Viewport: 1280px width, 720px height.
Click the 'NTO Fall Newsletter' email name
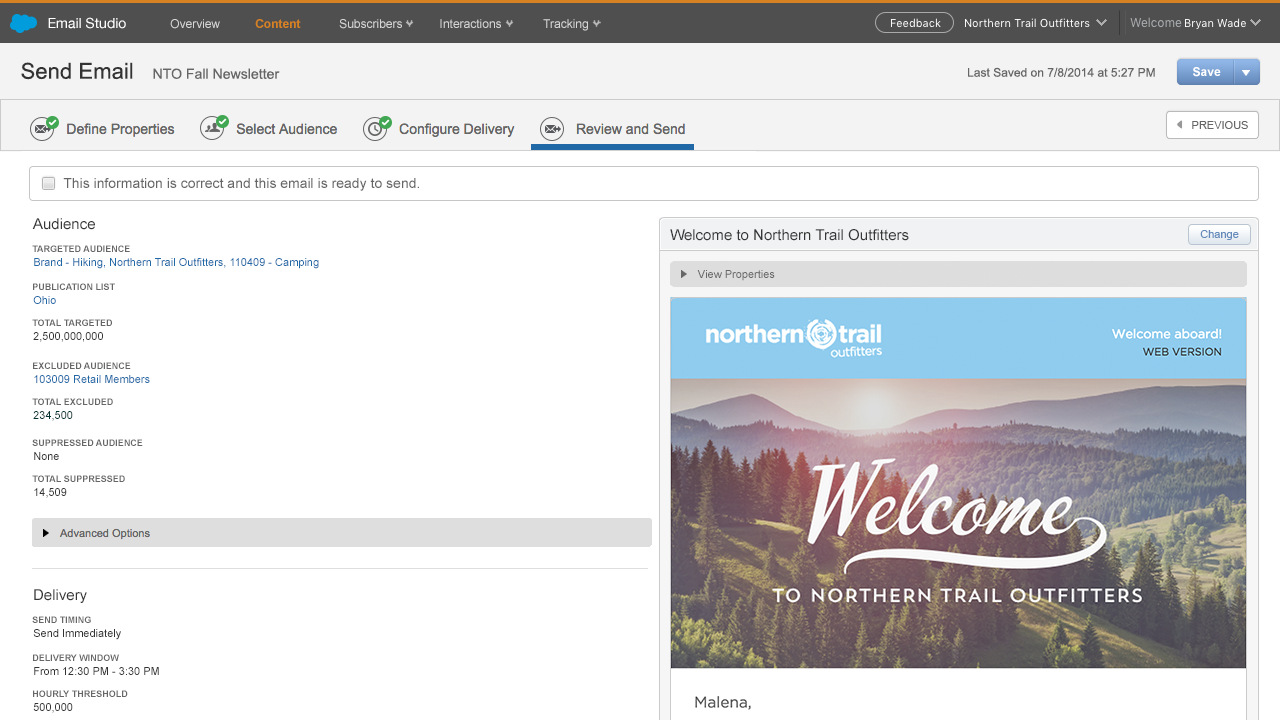[x=216, y=74]
